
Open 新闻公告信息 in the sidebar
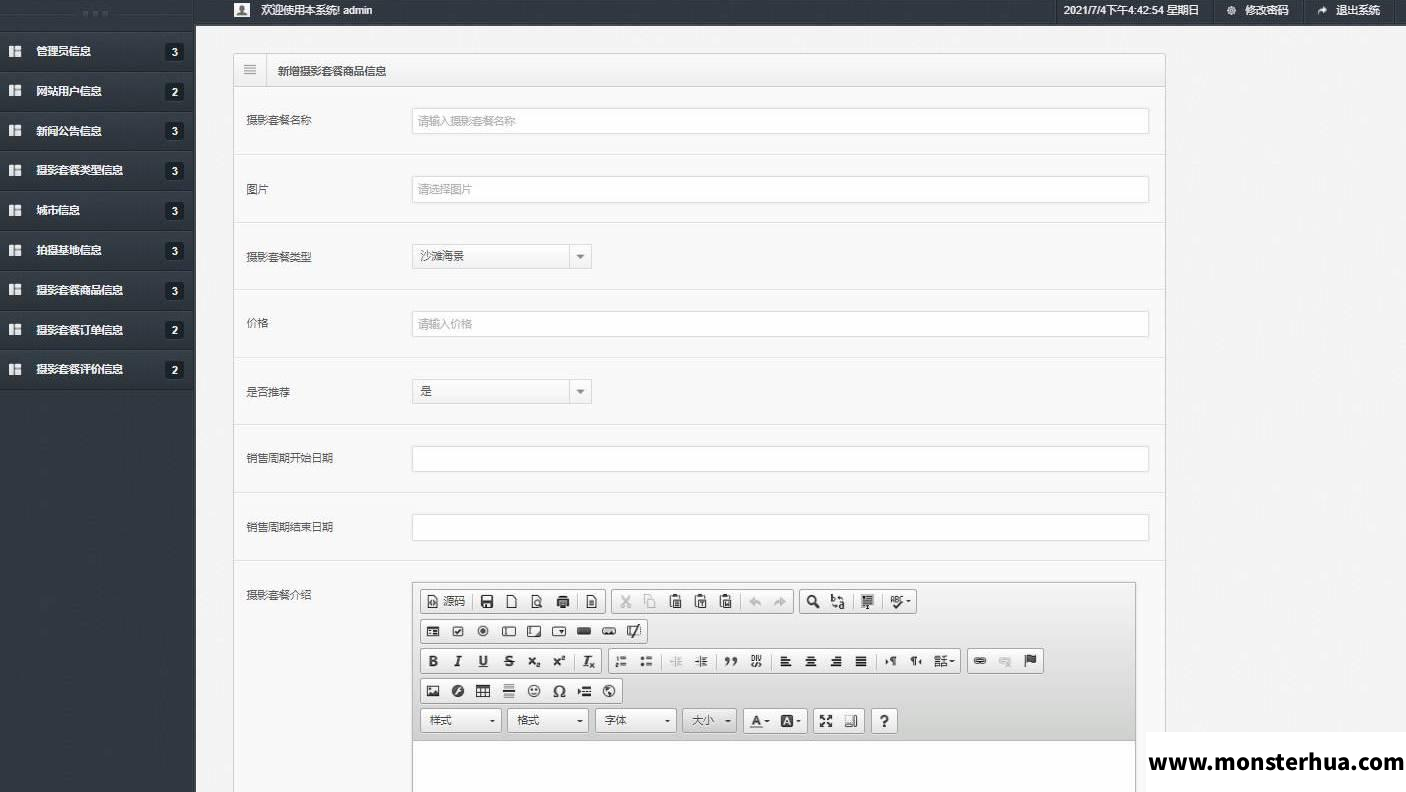(97, 131)
